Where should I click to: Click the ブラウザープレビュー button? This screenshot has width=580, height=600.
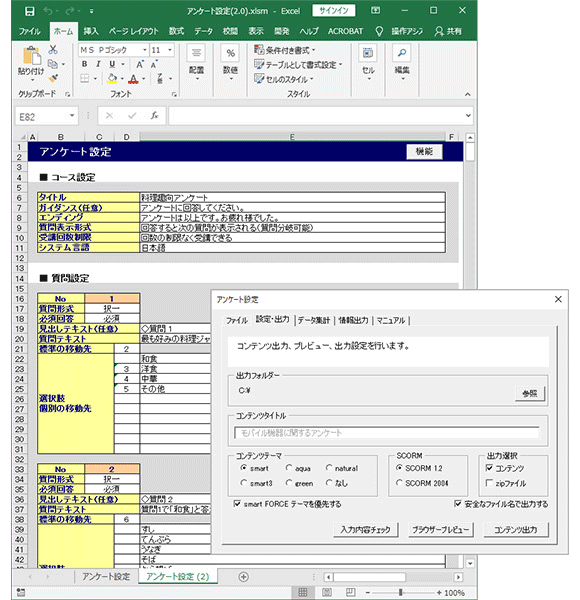coord(440,530)
